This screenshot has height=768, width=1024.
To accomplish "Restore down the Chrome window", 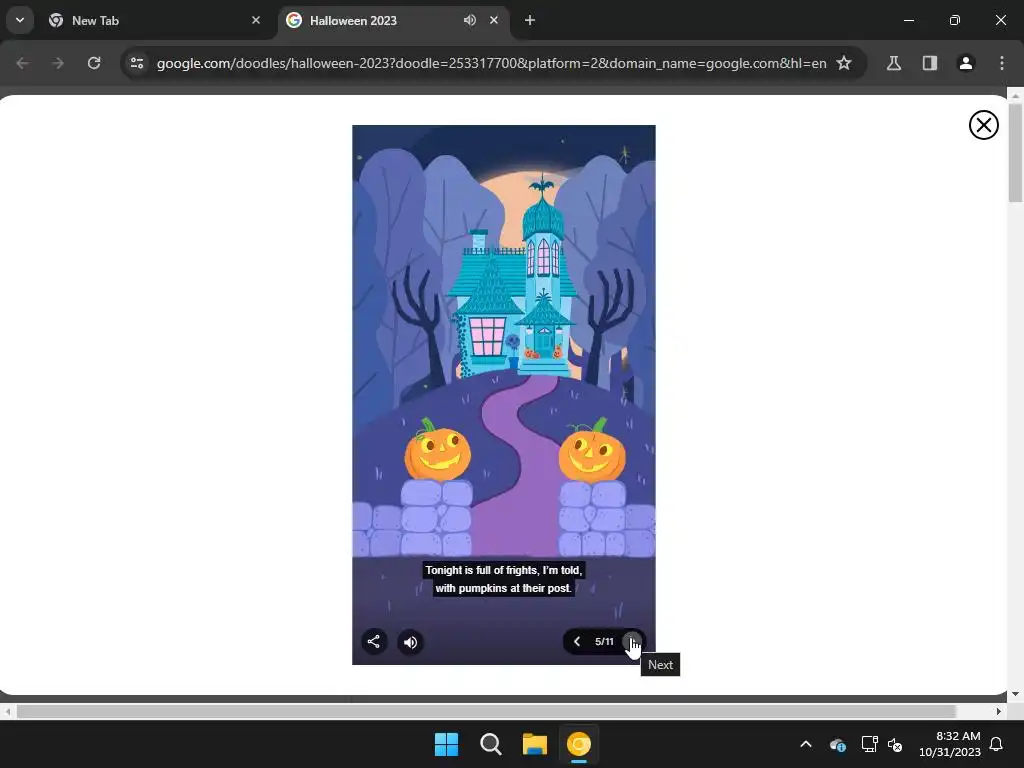I will [x=955, y=20].
